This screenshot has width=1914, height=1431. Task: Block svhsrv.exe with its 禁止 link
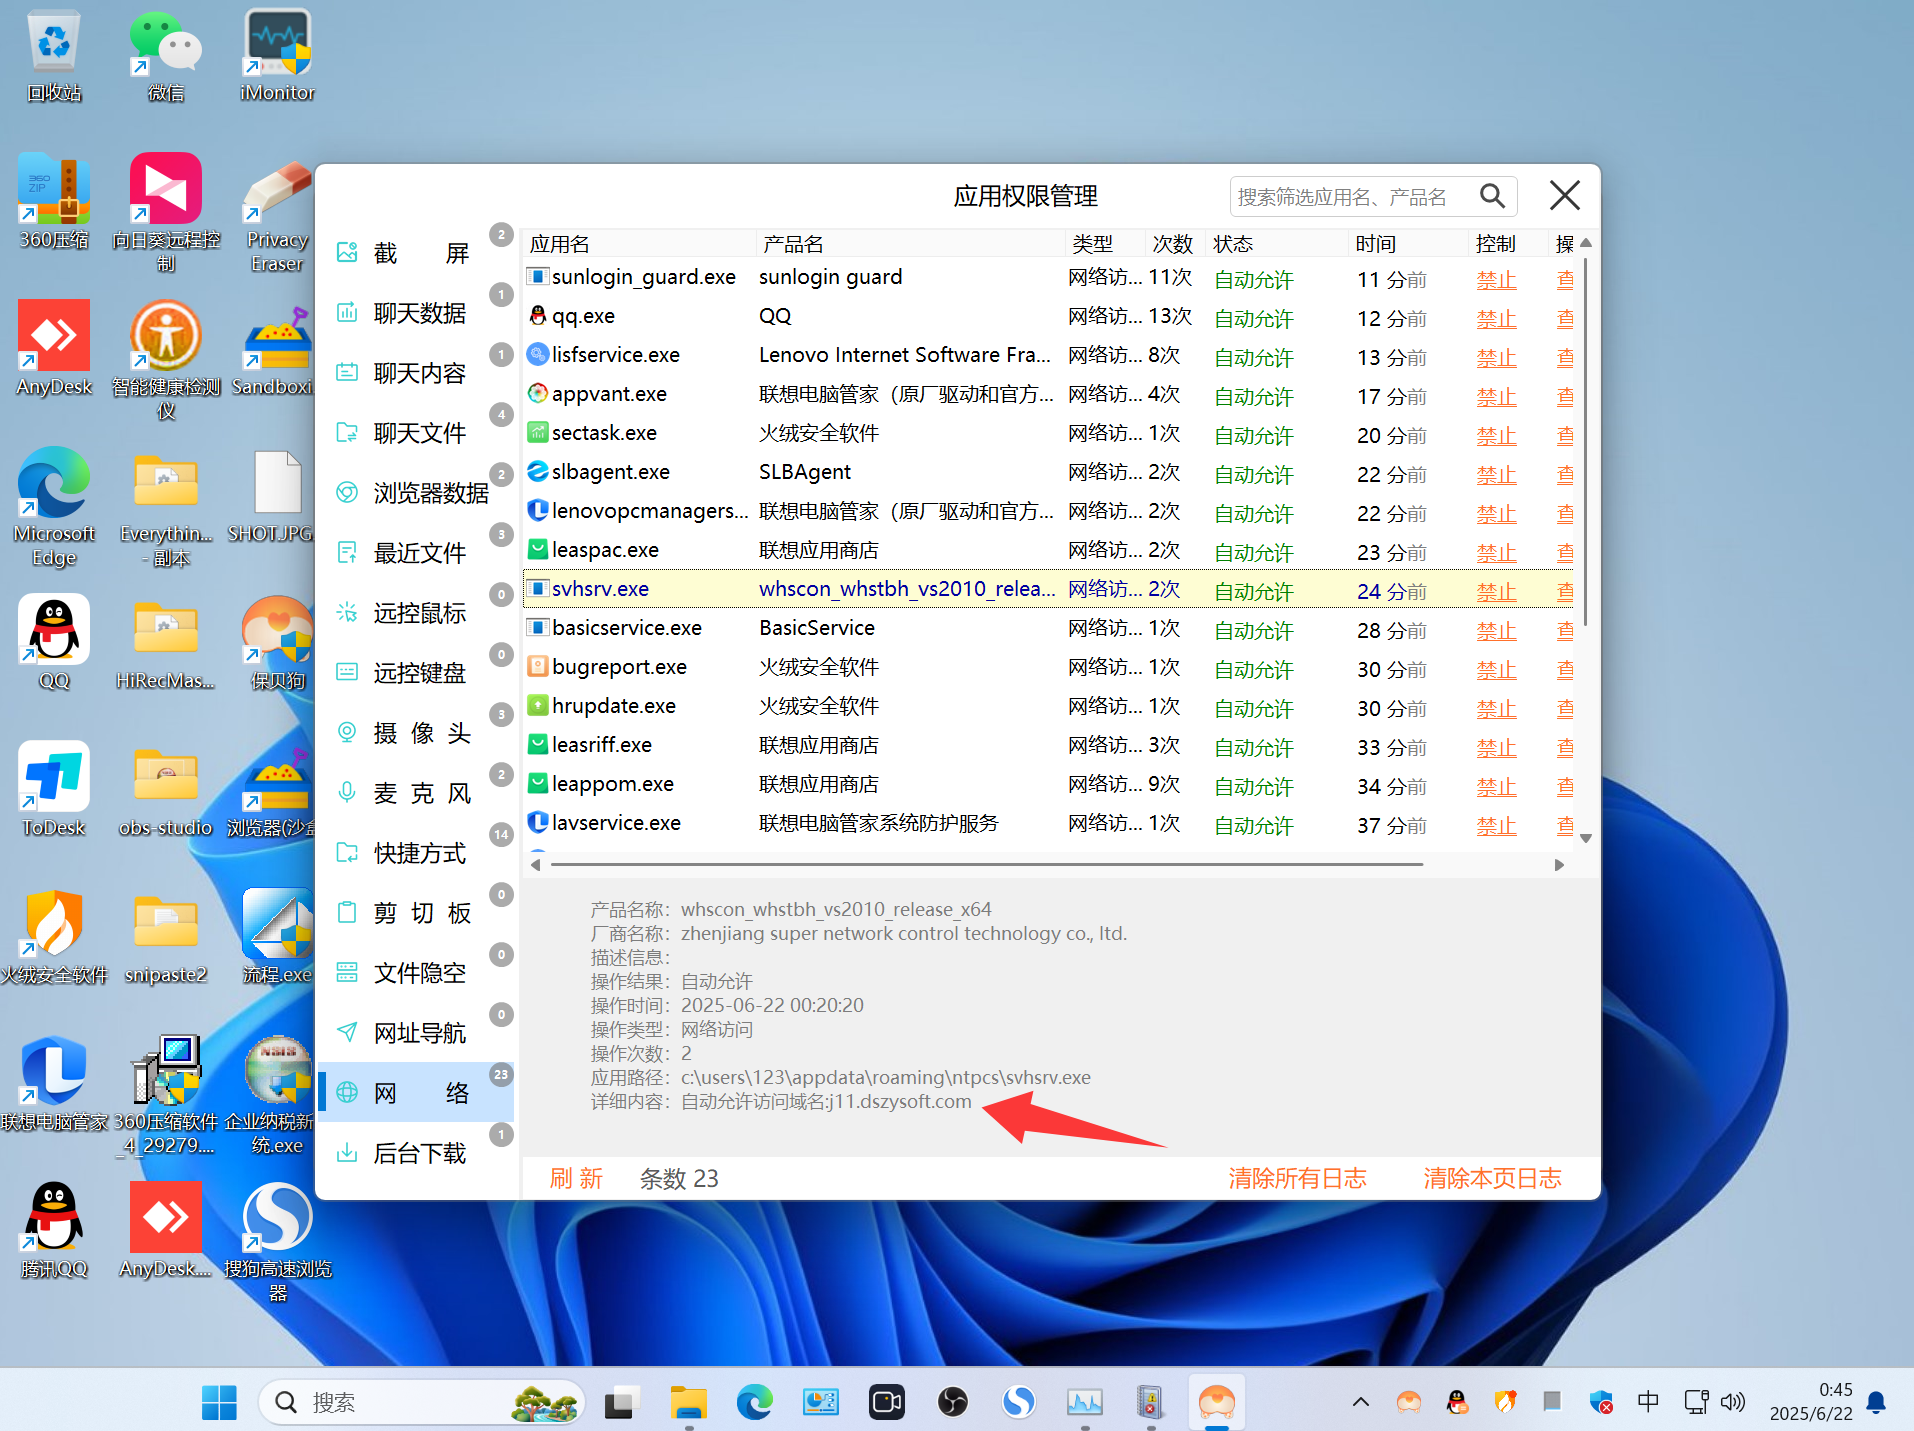(x=1496, y=591)
